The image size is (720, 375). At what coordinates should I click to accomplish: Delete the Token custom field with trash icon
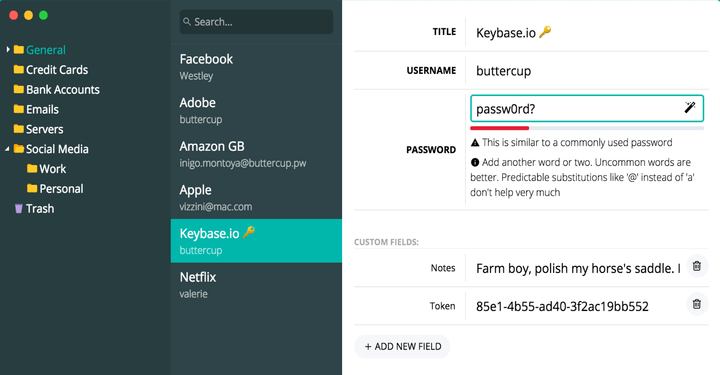click(697, 304)
